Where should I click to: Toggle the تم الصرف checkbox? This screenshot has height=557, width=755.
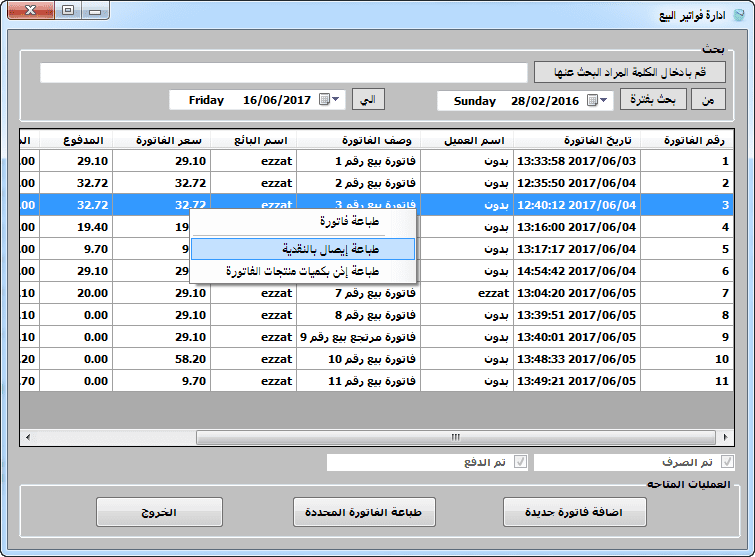pyautogui.click(x=726, y=462)
